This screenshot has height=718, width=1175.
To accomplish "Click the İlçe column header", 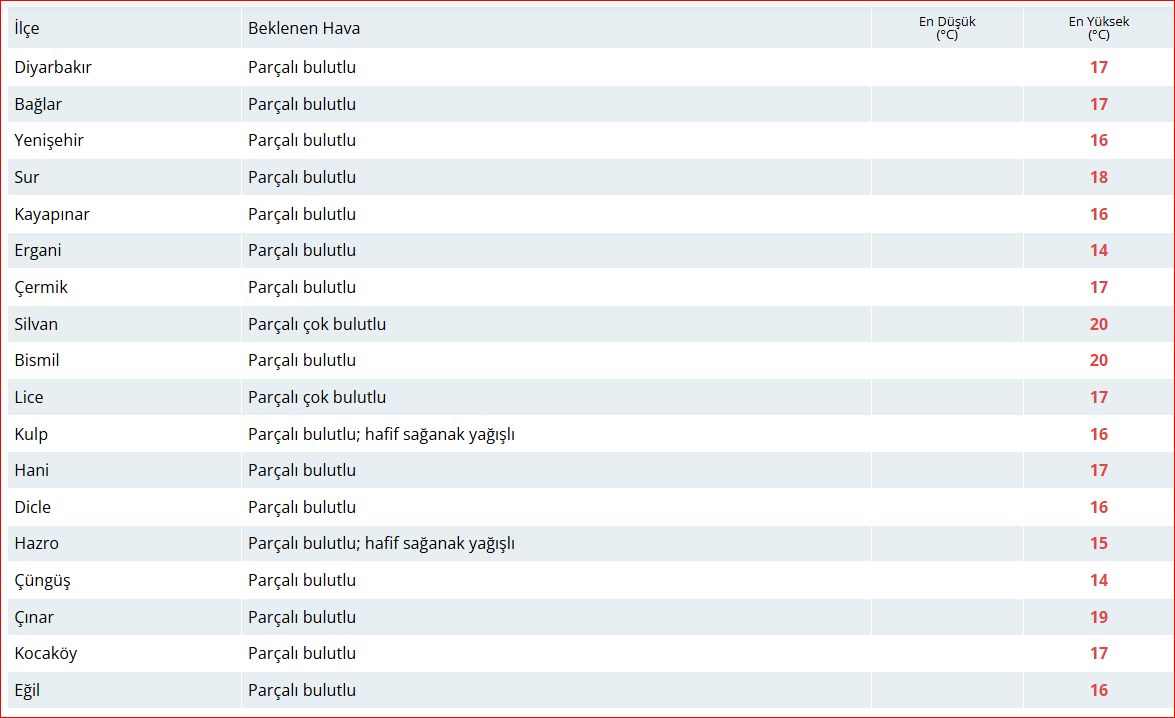I will [x=27, y=28].
